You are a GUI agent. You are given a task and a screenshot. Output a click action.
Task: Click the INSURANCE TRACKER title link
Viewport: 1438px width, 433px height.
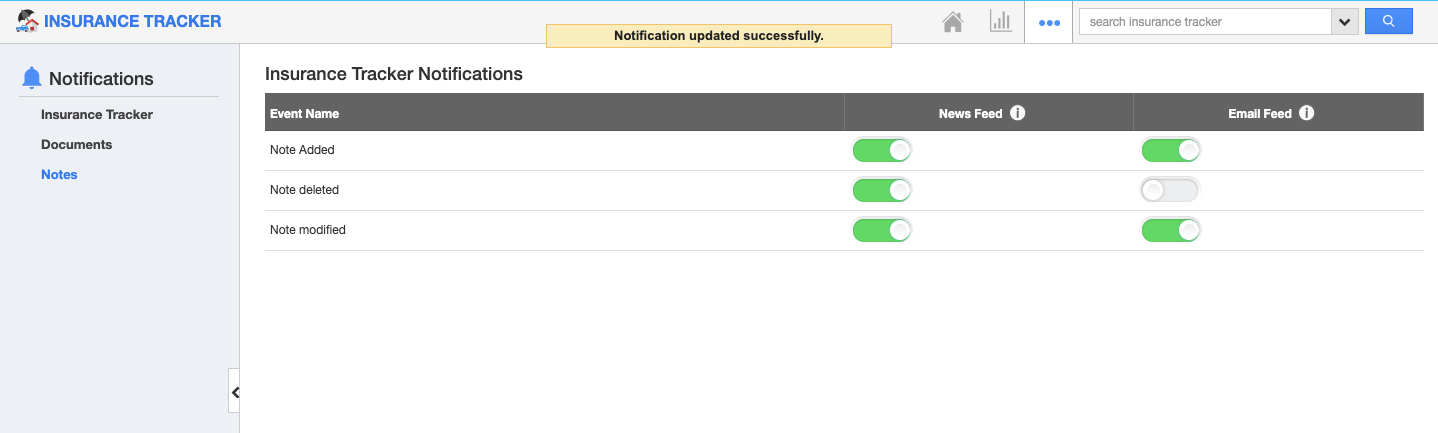(133, 21)
